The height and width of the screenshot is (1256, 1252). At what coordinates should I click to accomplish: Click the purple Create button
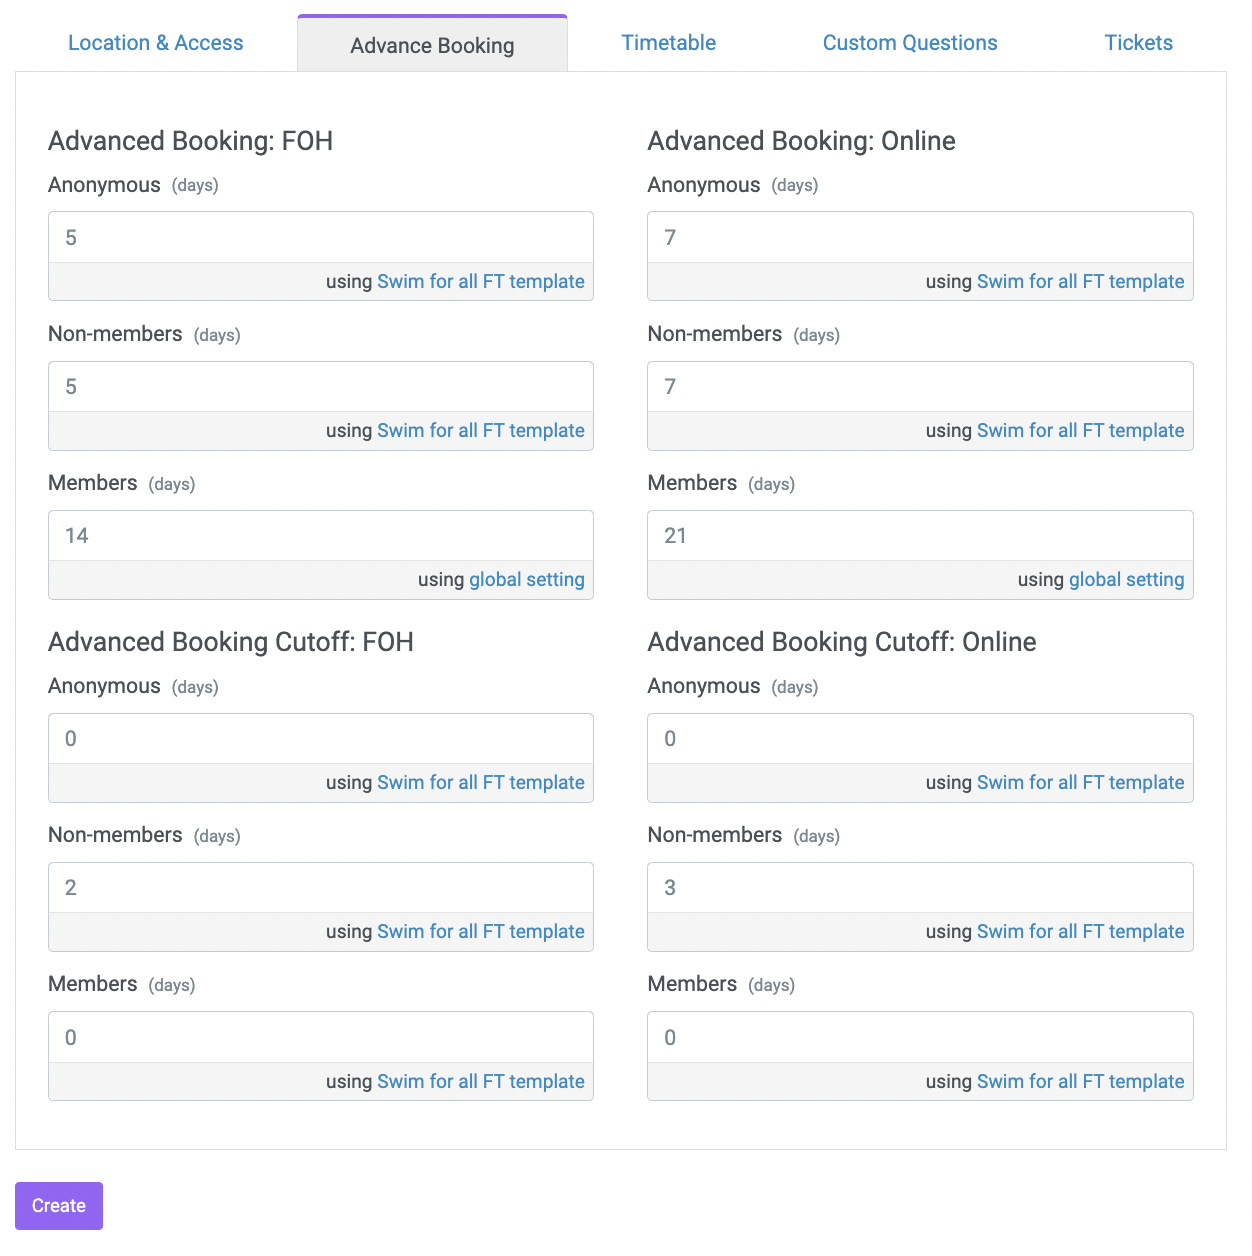(59, 1206)
